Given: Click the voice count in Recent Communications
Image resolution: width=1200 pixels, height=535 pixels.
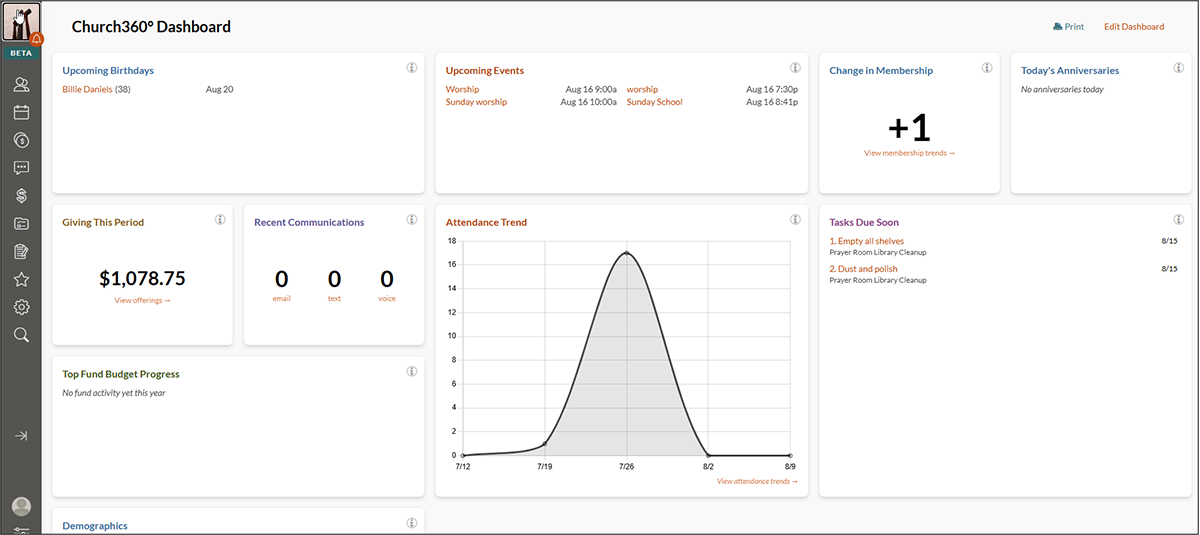Looking at the screenshot, I should pos(387,279).
